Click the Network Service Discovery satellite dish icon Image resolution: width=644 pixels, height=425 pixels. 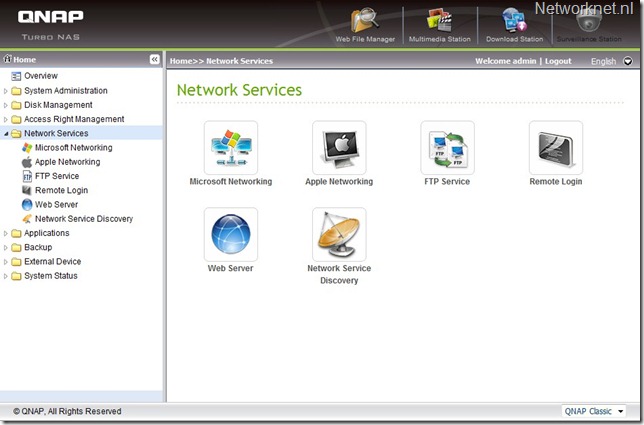click(x=339, y=234)
